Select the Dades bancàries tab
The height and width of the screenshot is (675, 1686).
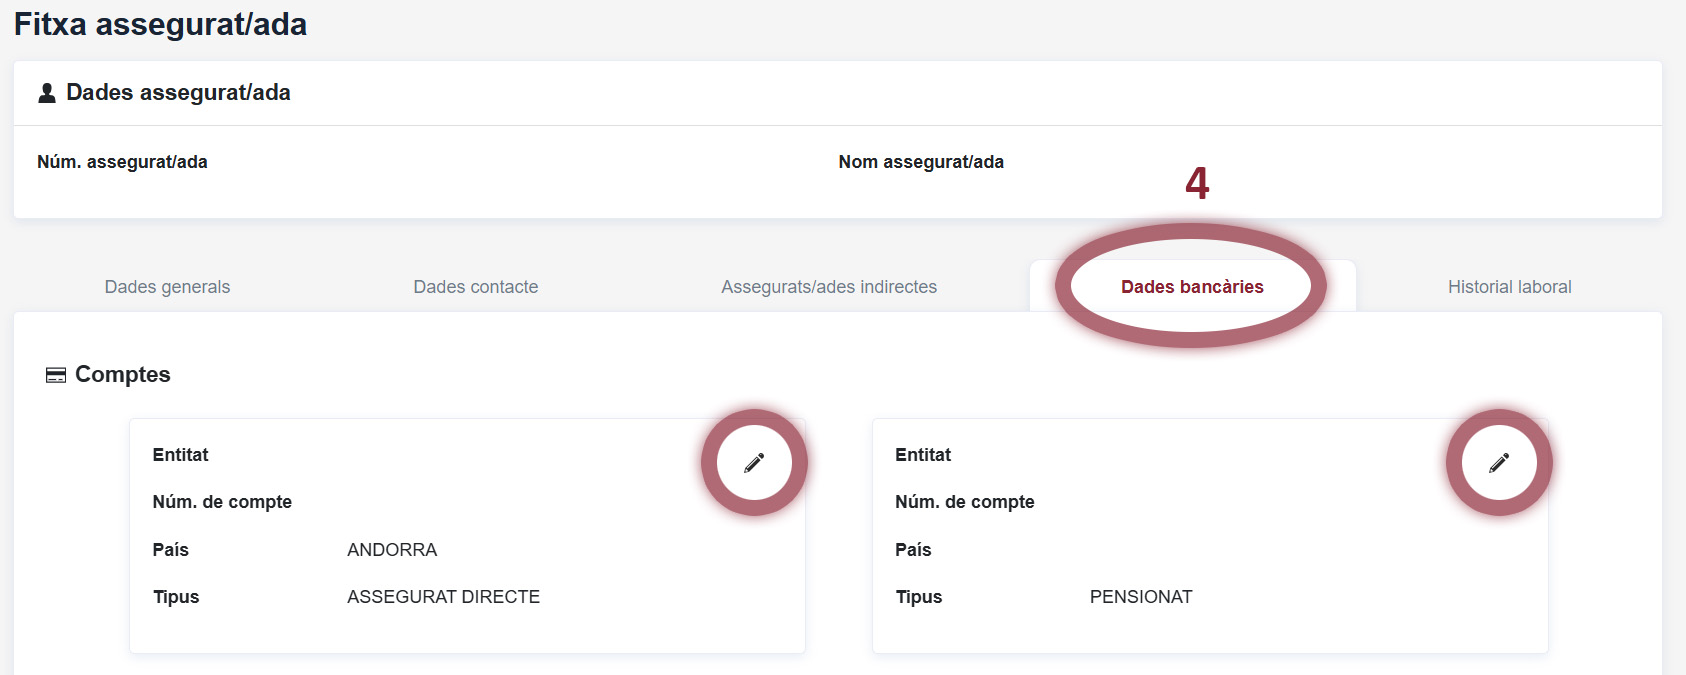coord(1192,287)
